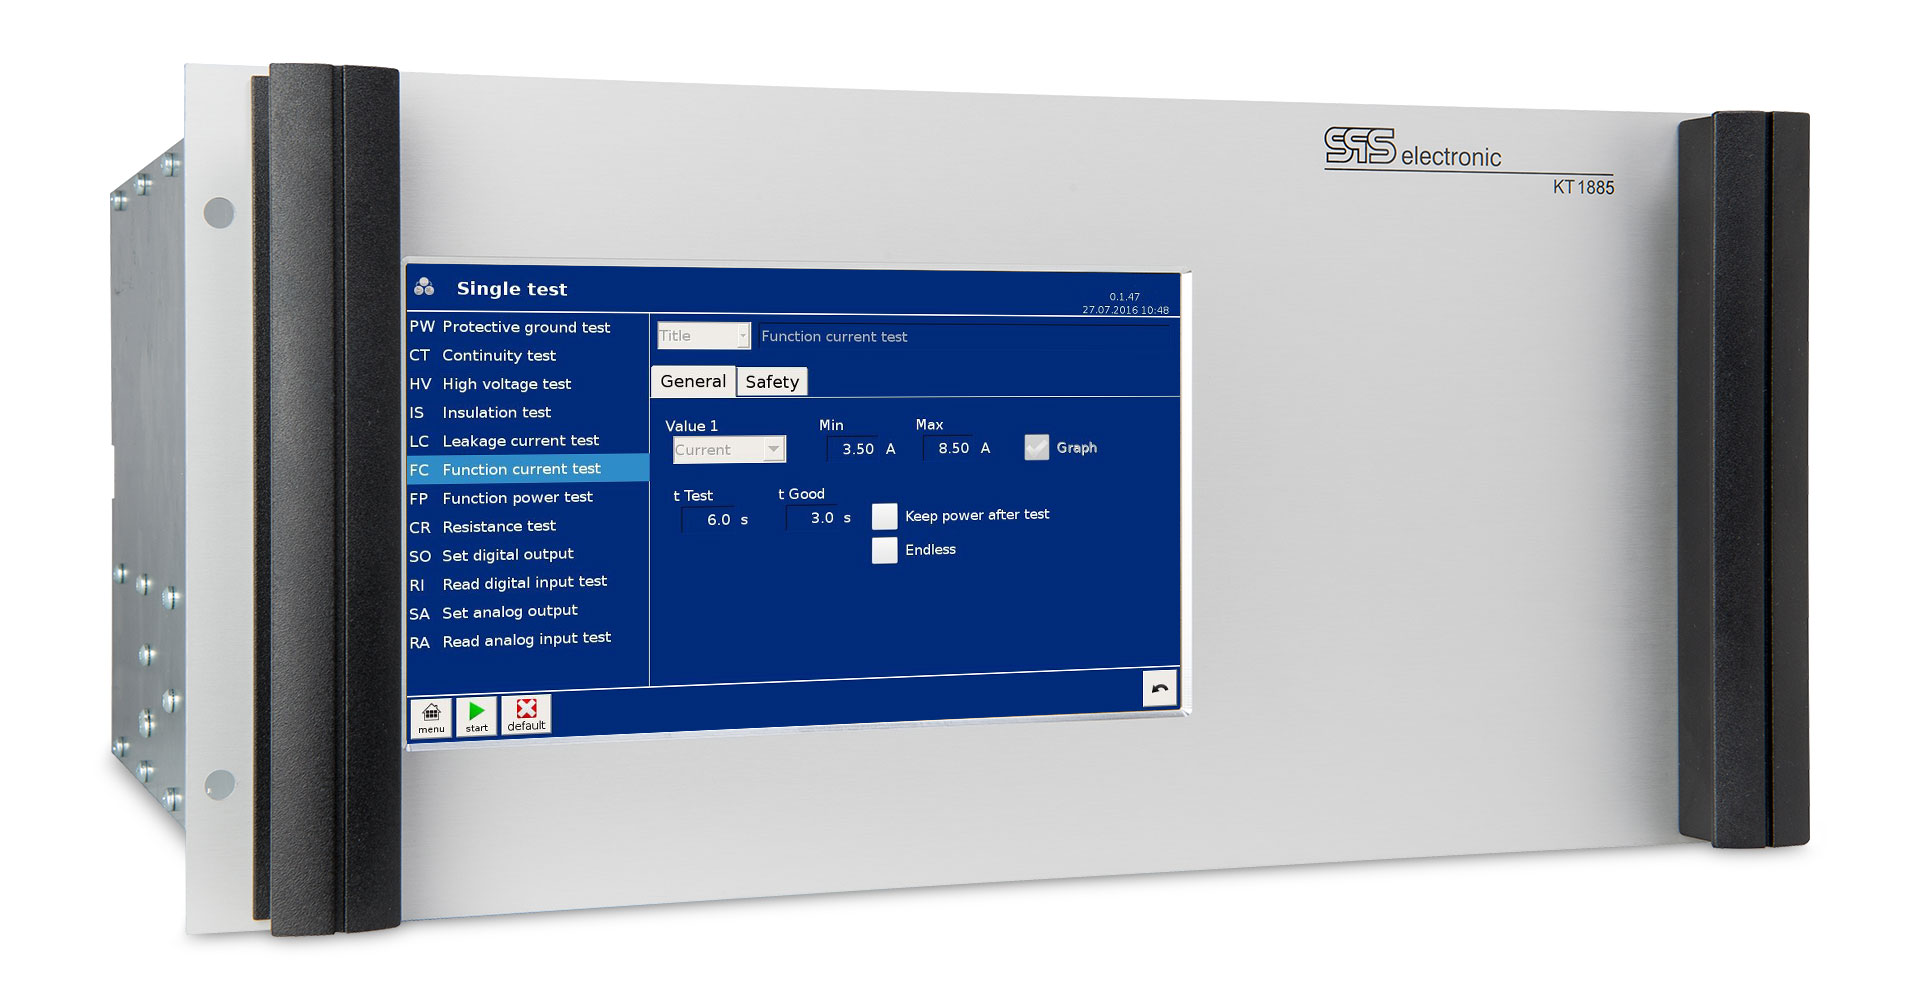
Task: Select the General tab
Action: [x=693, y=382]
